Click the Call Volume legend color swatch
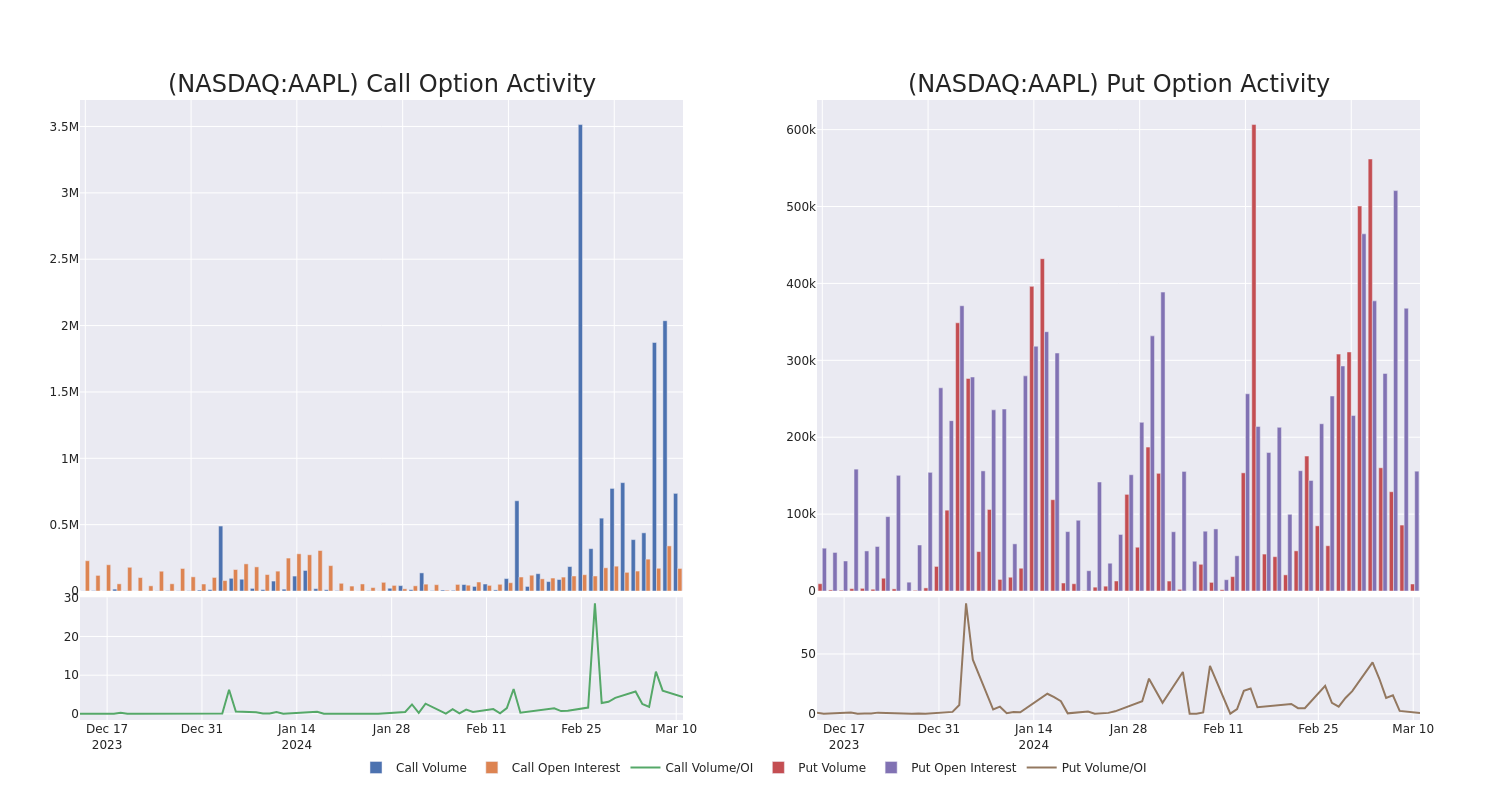 coord(376,768)
